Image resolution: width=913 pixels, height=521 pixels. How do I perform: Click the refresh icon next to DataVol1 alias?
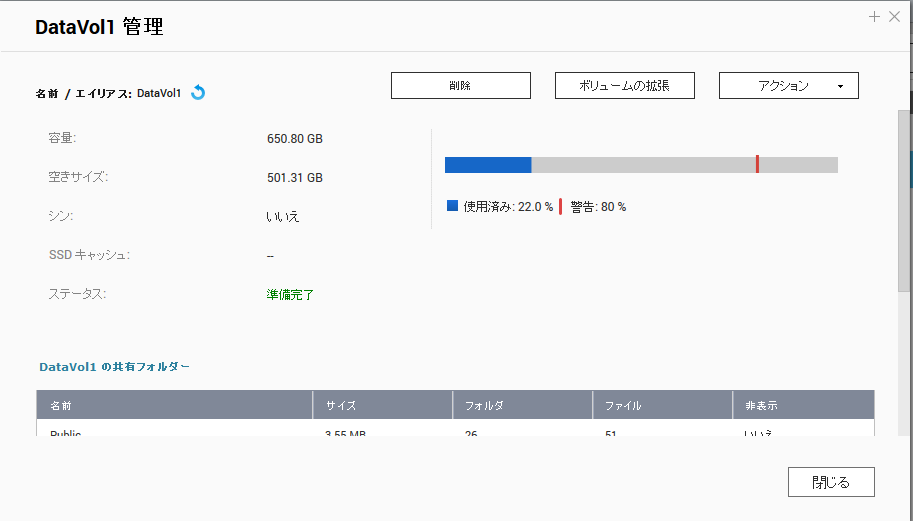click(x=198, y=93)
